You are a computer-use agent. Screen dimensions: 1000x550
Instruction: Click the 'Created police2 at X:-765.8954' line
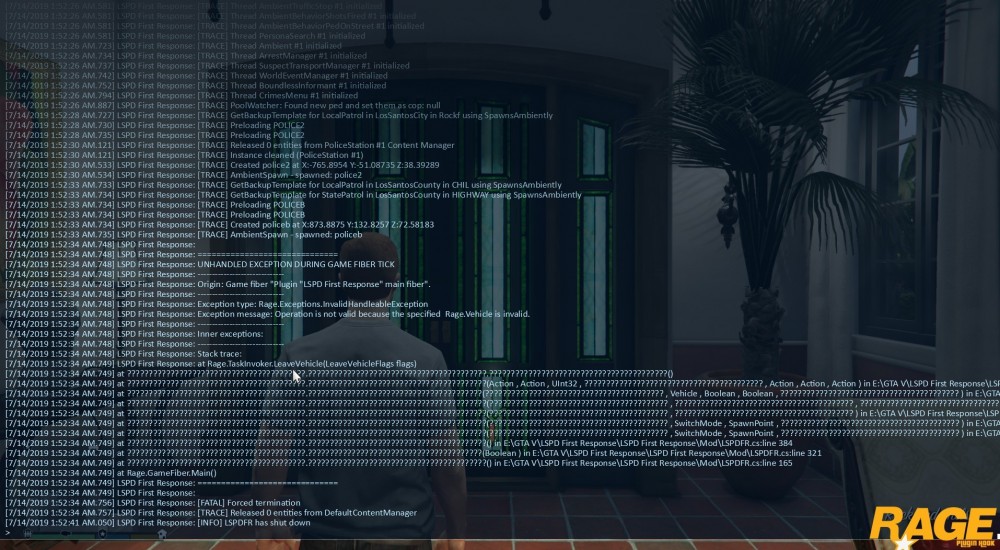point(222,165)
